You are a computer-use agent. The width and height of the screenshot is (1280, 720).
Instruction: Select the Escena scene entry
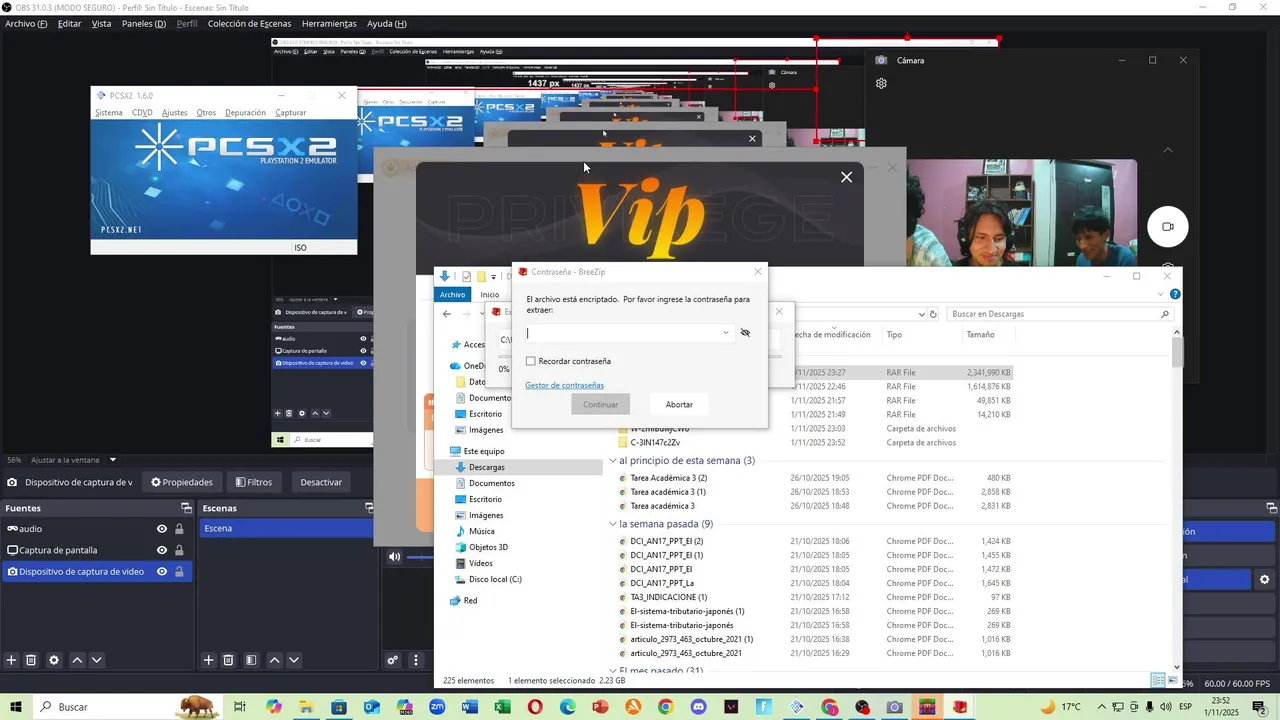click(x=286, y=528)
